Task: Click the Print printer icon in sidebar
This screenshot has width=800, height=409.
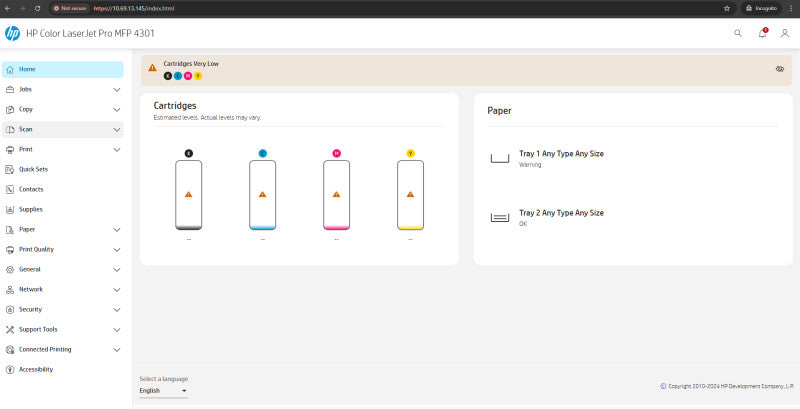Action: pyautogui.click(x=10, y=149)
